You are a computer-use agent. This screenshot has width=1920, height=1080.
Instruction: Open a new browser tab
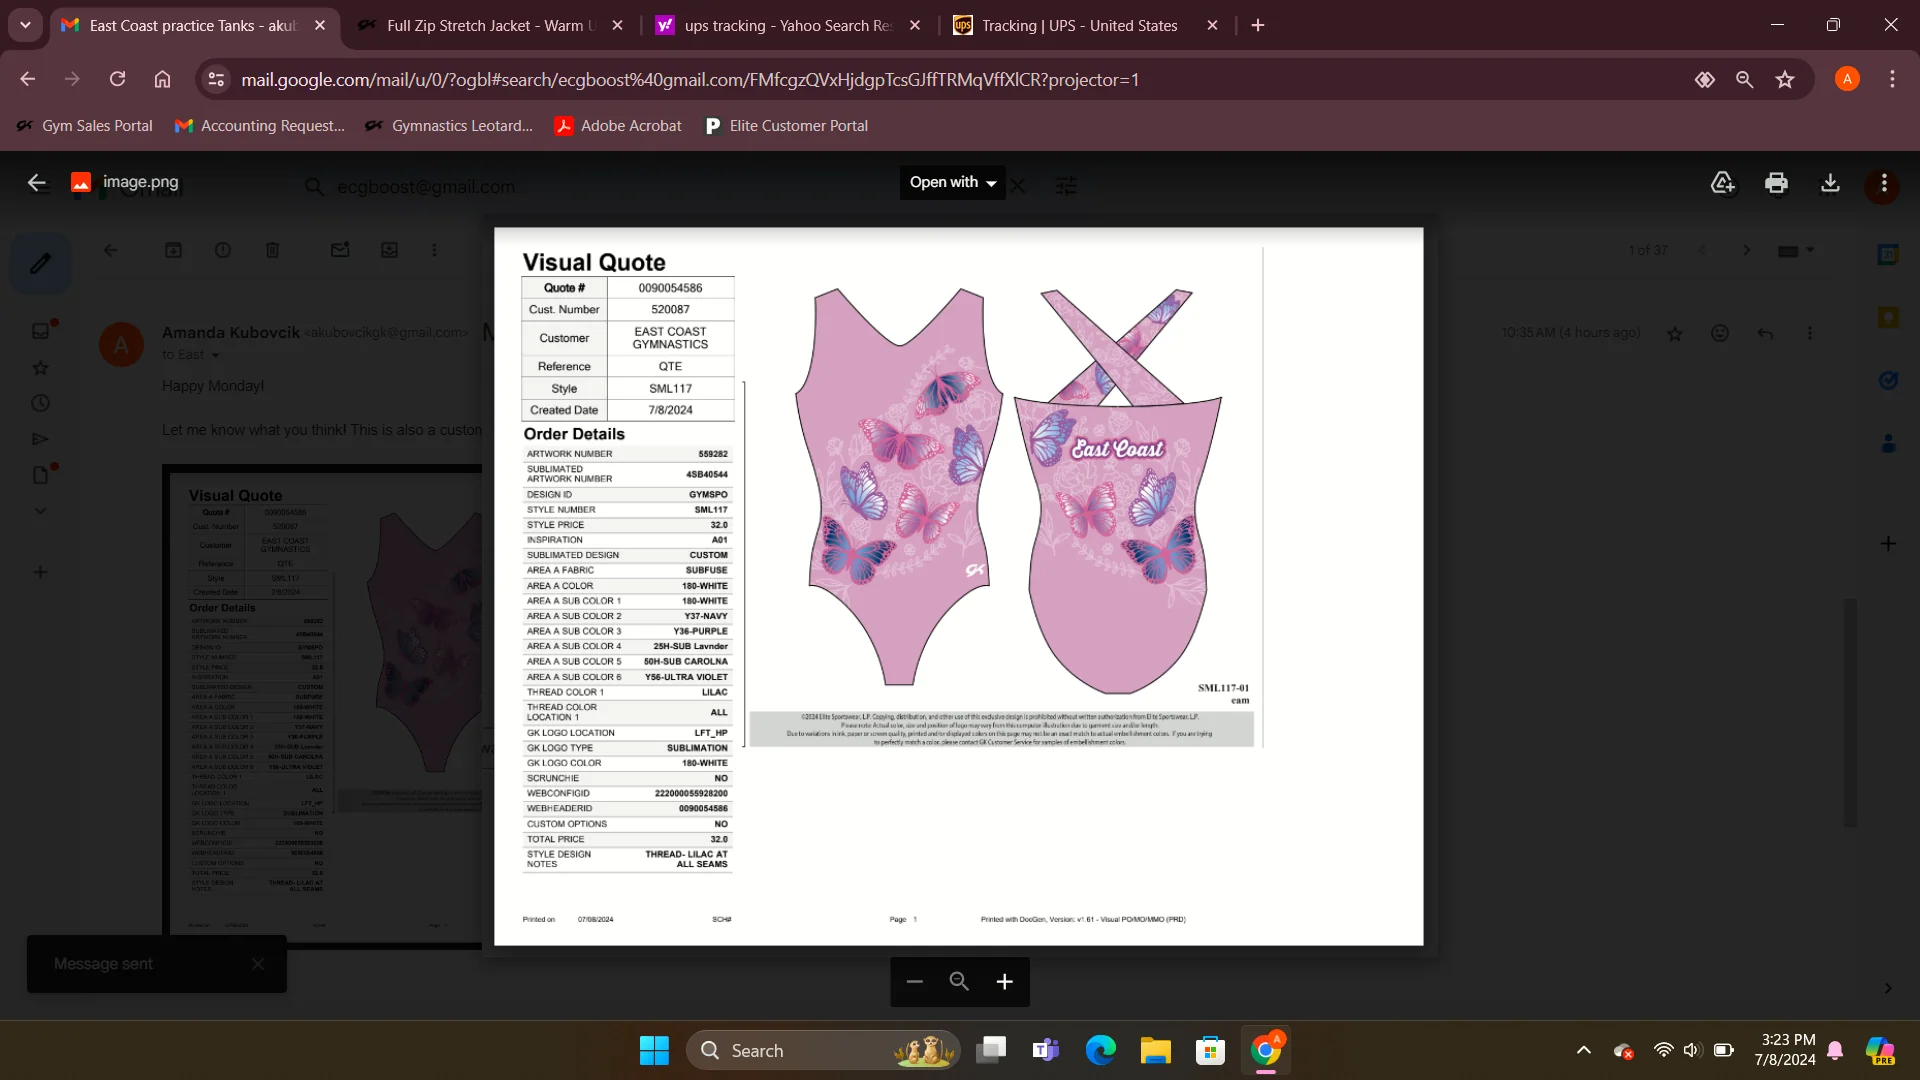[x=1258, y=26]
